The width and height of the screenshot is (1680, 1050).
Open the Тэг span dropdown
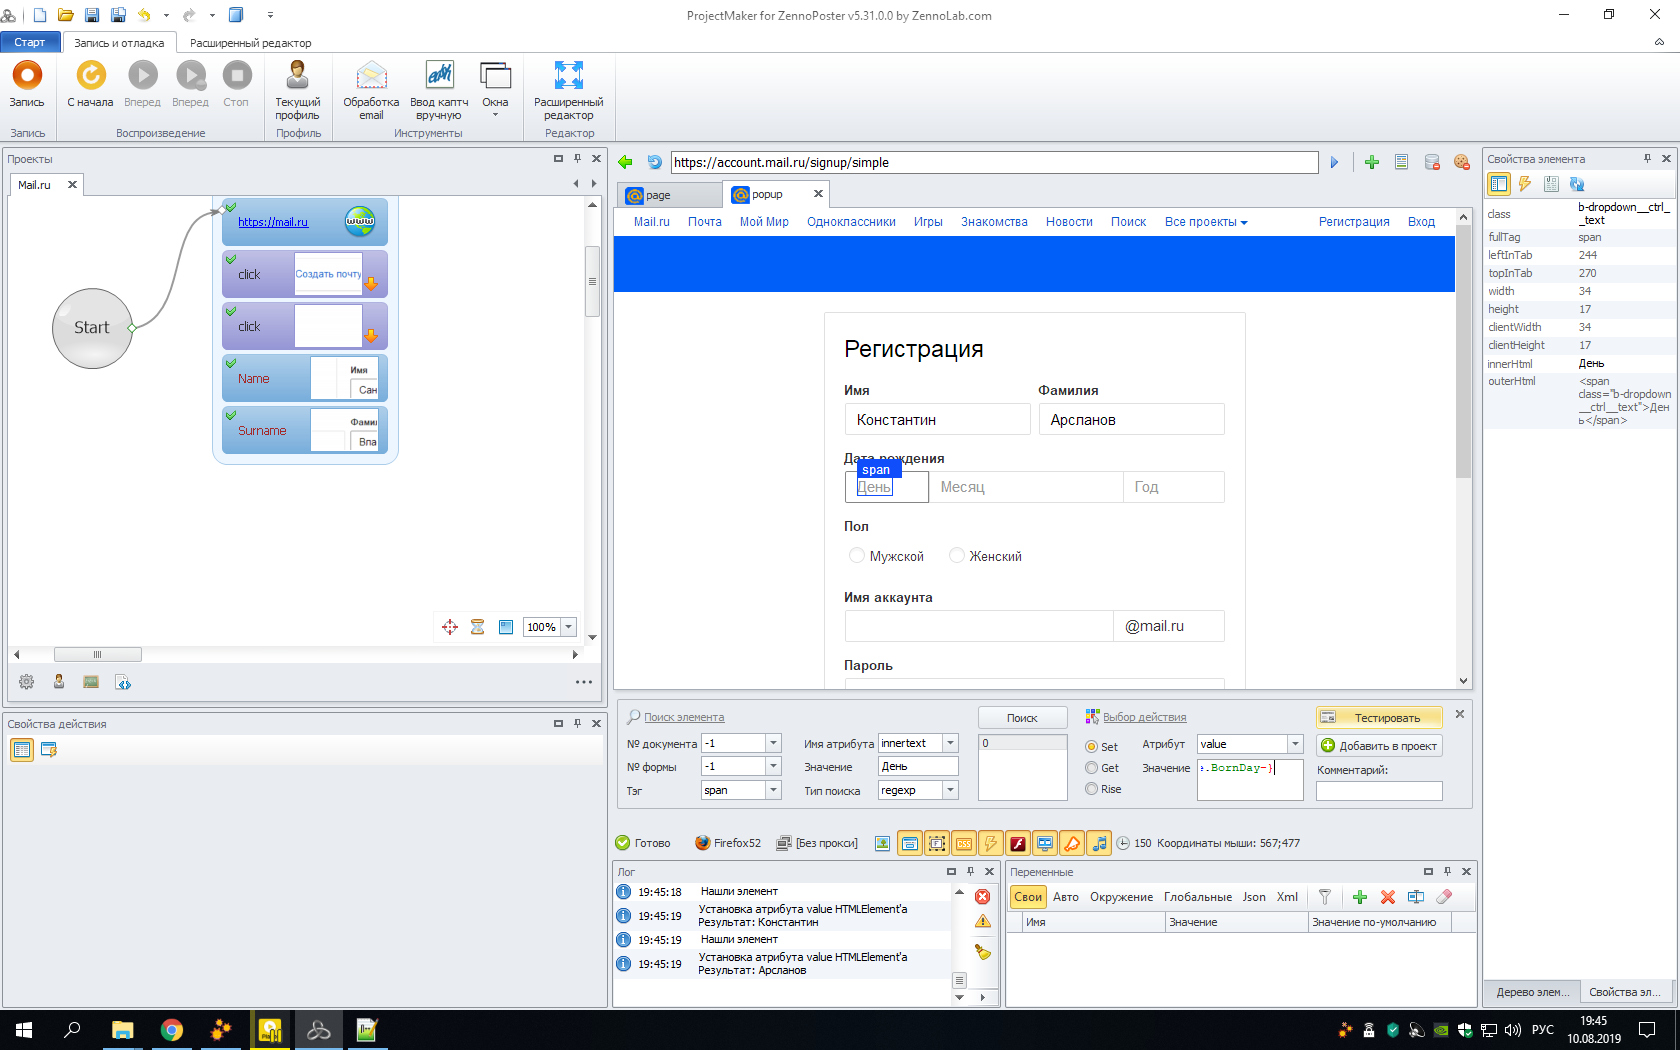point(773,790)
